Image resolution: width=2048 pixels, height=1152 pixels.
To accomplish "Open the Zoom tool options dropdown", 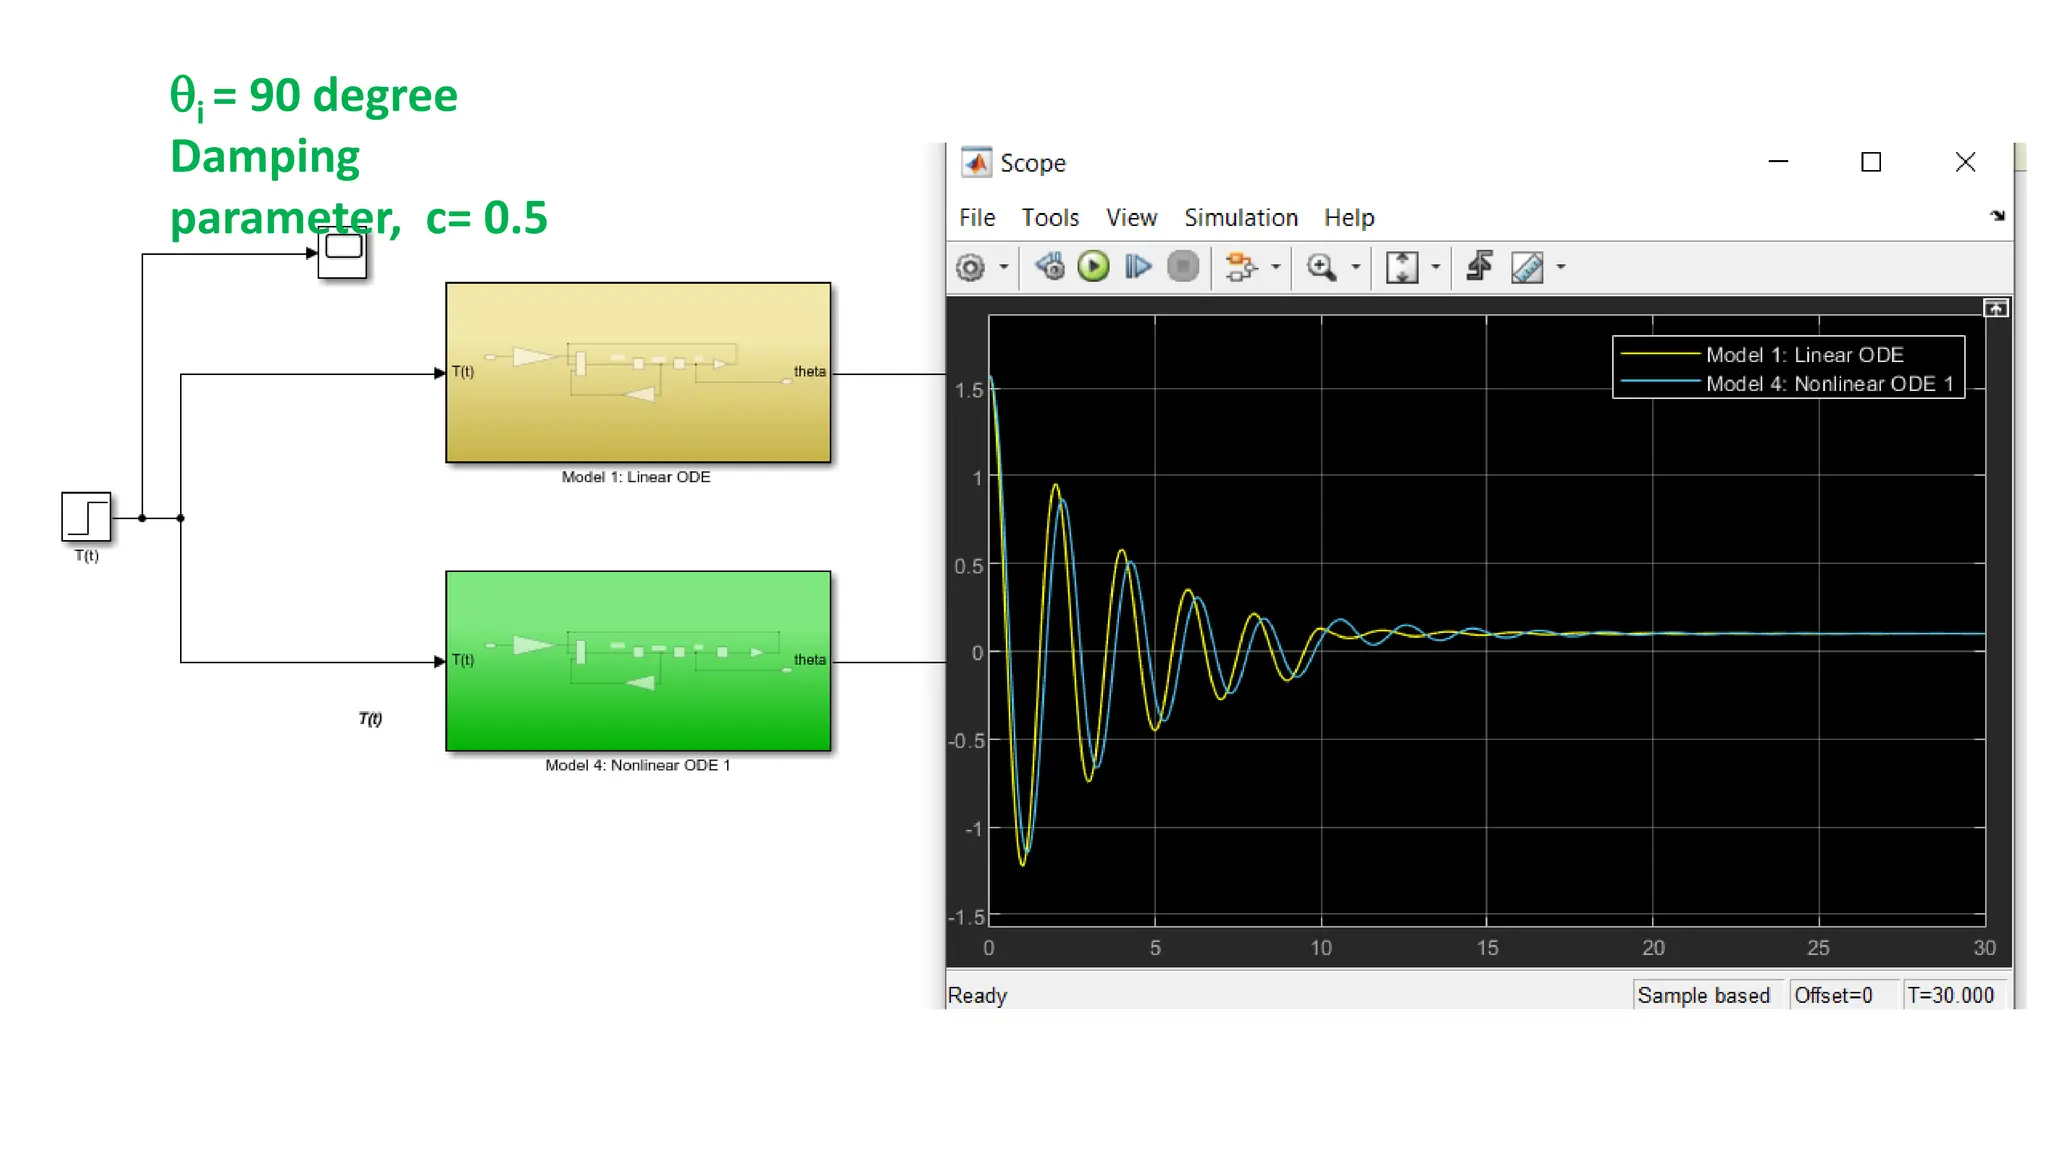I will coord(1355,267).
